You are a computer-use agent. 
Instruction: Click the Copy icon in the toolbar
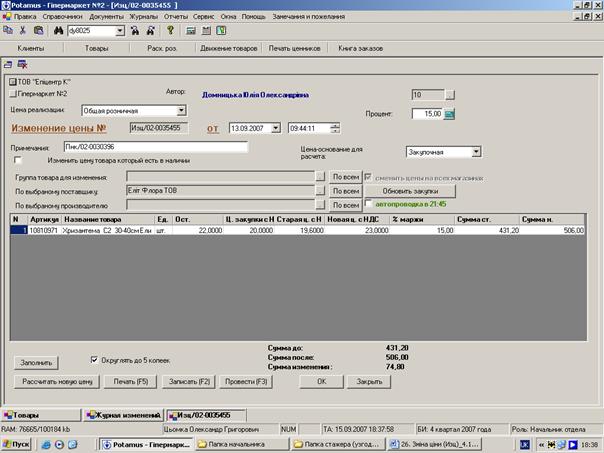[8, 30]
